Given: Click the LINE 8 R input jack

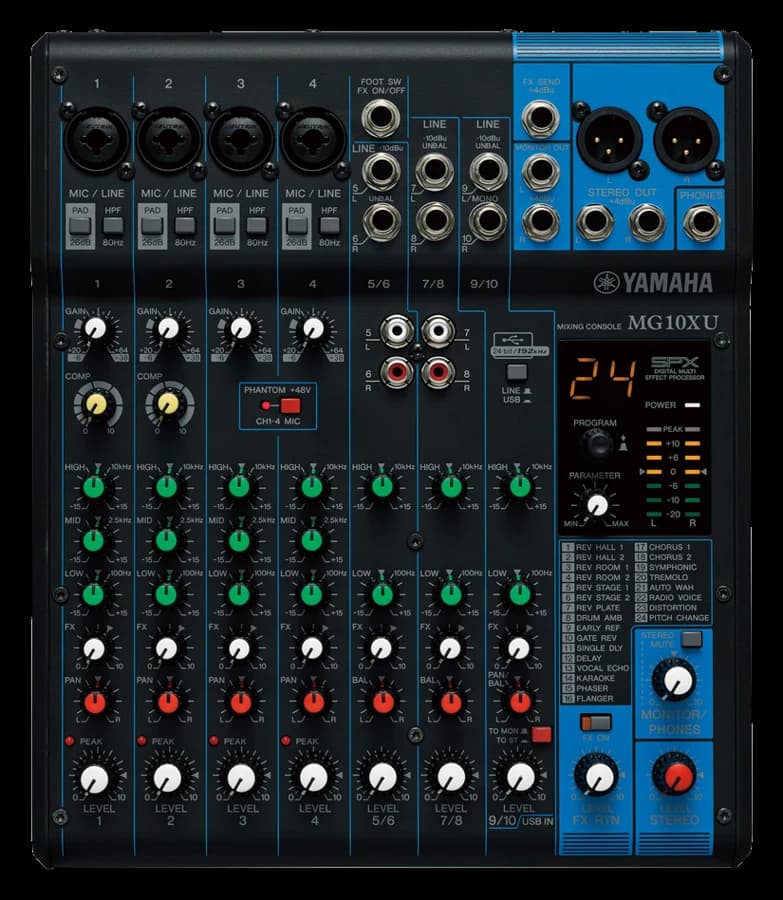Looking at the screenshot, I should click(435, 222).
